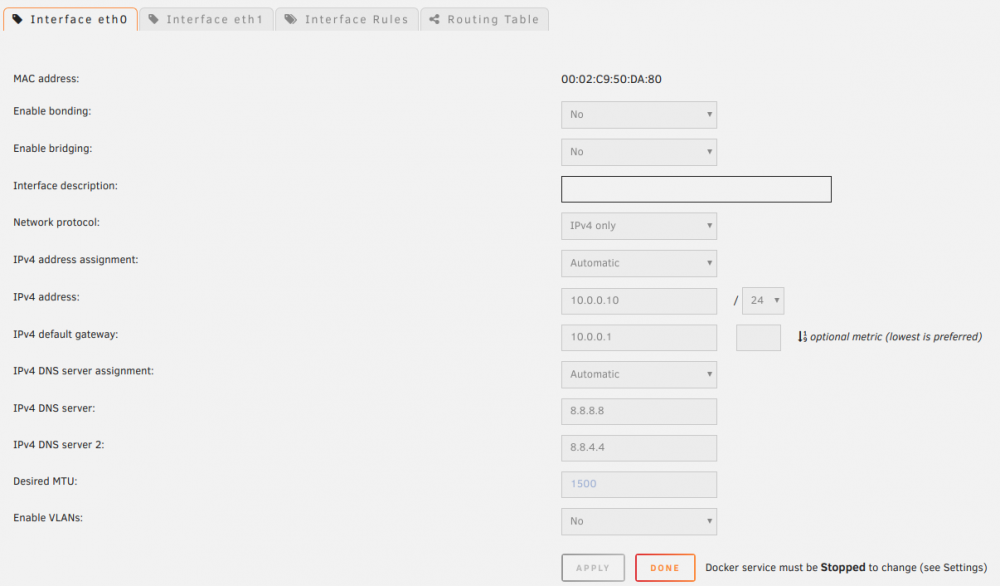The height and width of the screenshot is (586, 1000).
Task: Select the MAC address value 00:02:C9:50:DA:80
Action: coord(611,79)
